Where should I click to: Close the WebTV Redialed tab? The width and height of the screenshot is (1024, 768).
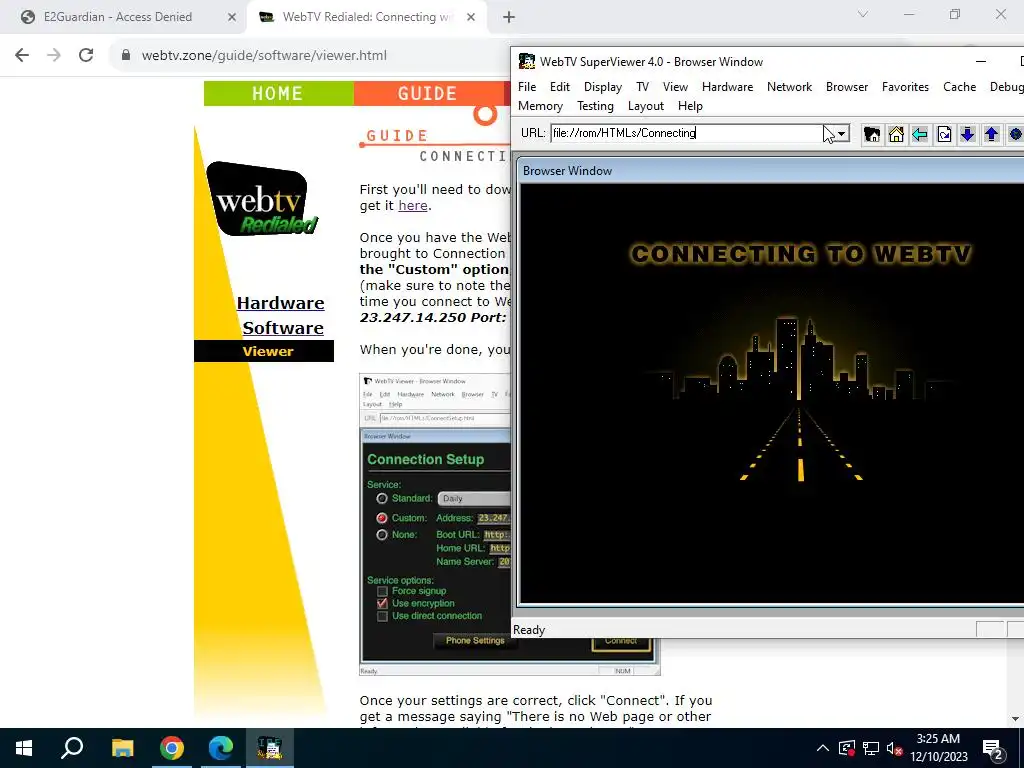point(471,17)
